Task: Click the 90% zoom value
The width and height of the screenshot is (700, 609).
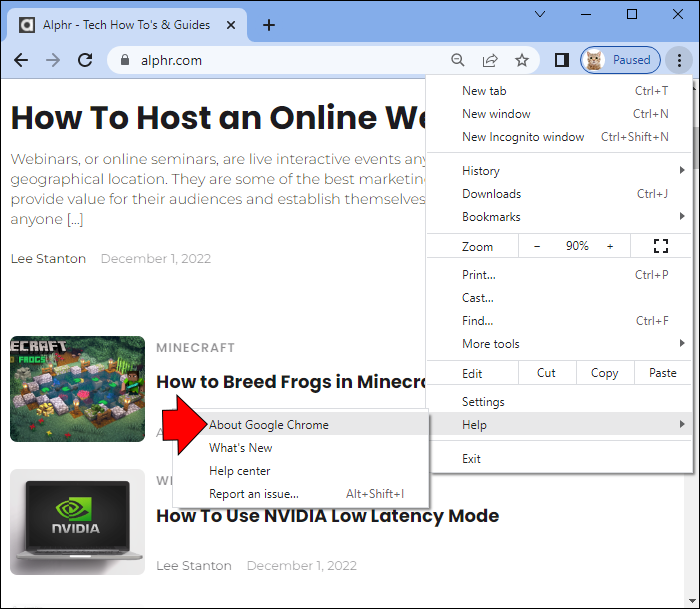Action: tap(577, 246)
